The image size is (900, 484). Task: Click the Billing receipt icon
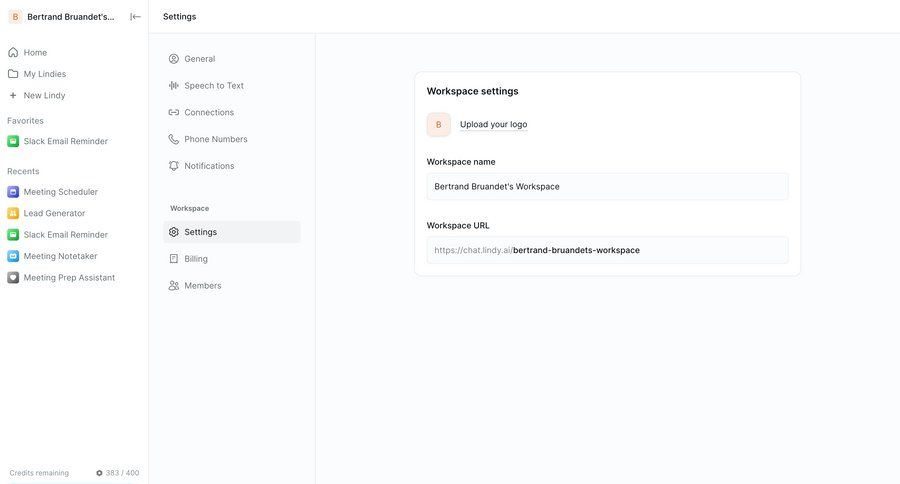pyautogui.click(x=173, y=259)
